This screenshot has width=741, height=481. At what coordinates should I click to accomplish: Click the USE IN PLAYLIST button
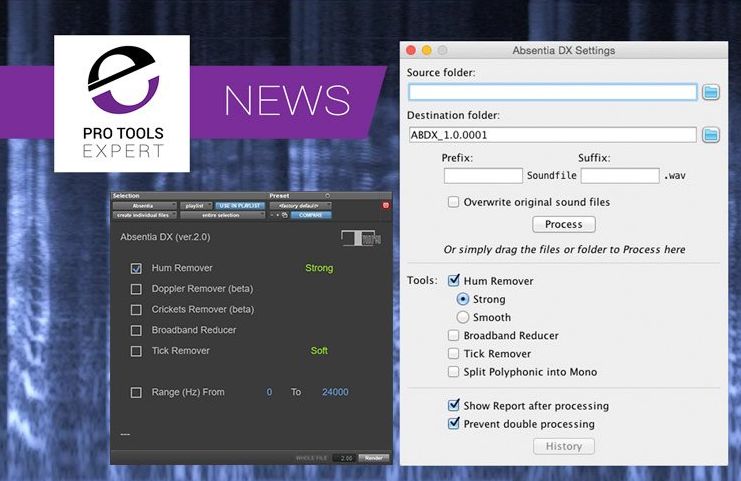coord(240,206)
